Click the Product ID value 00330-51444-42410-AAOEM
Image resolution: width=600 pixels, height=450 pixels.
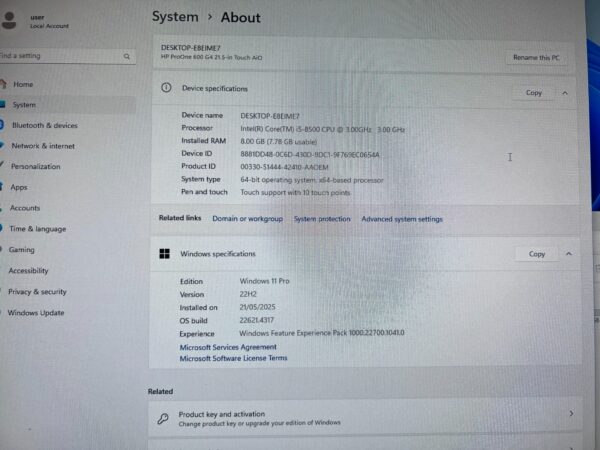[284, 167]
